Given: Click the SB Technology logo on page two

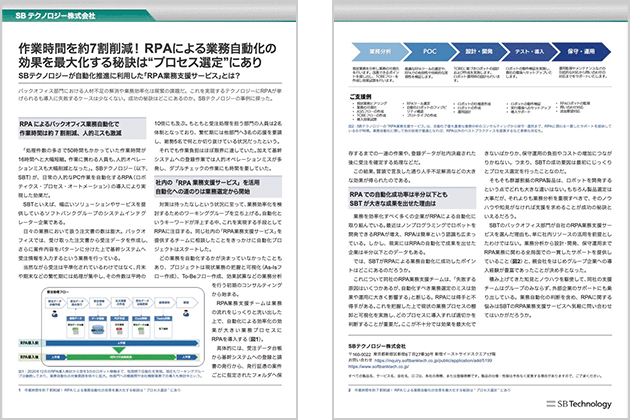Looking at the screenshot, I should click(579, 404).
